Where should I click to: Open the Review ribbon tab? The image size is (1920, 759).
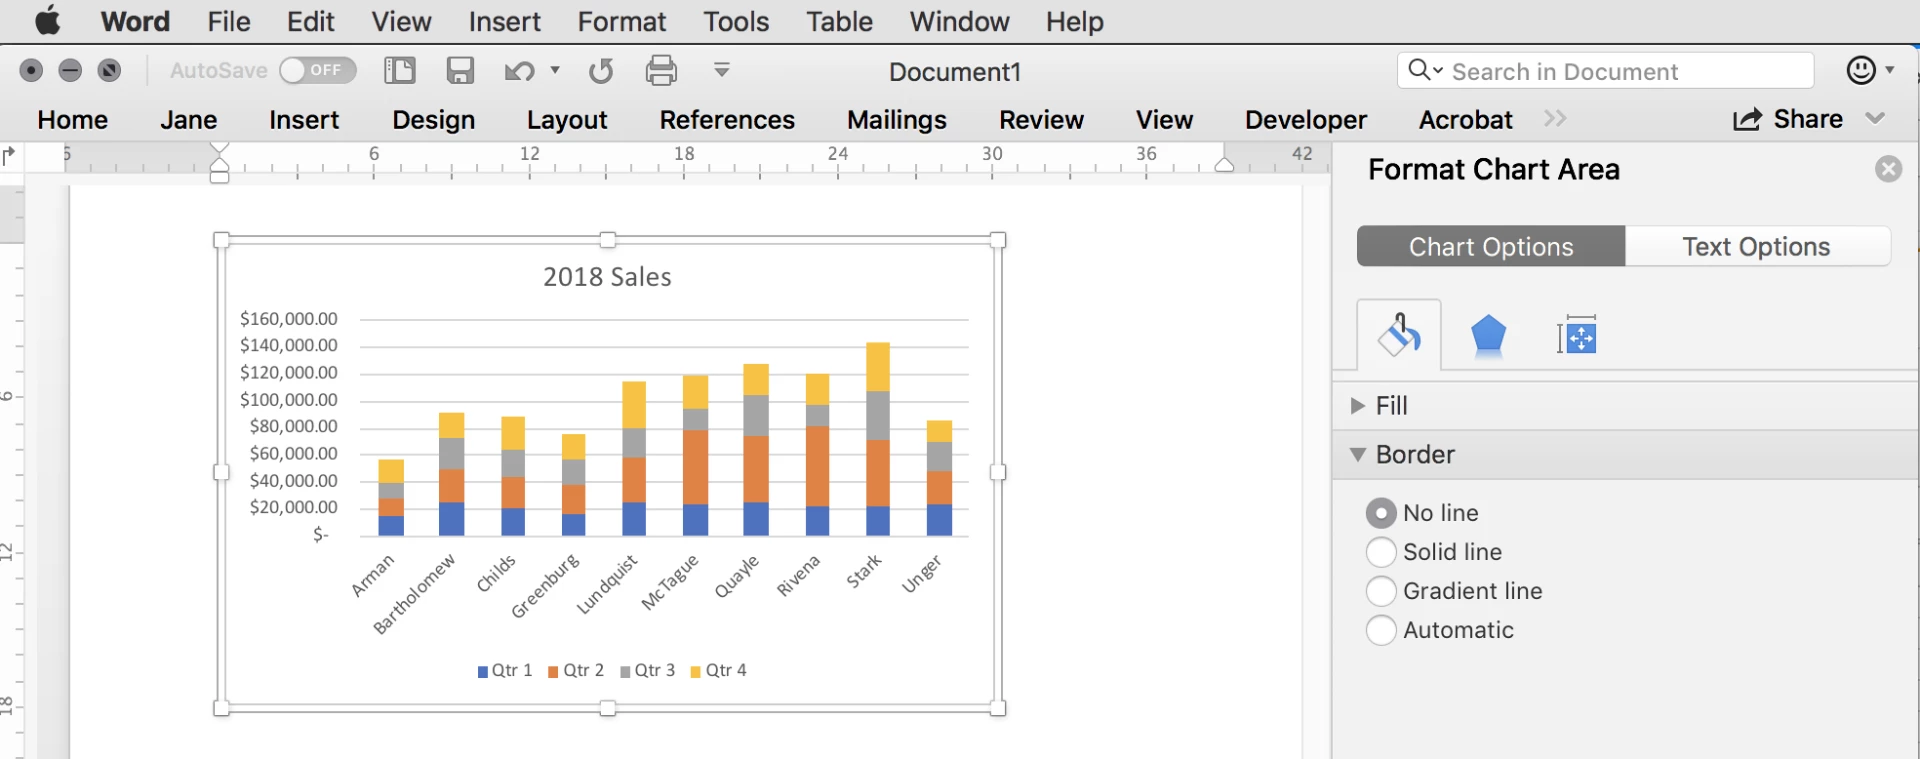pos(1041,120)
